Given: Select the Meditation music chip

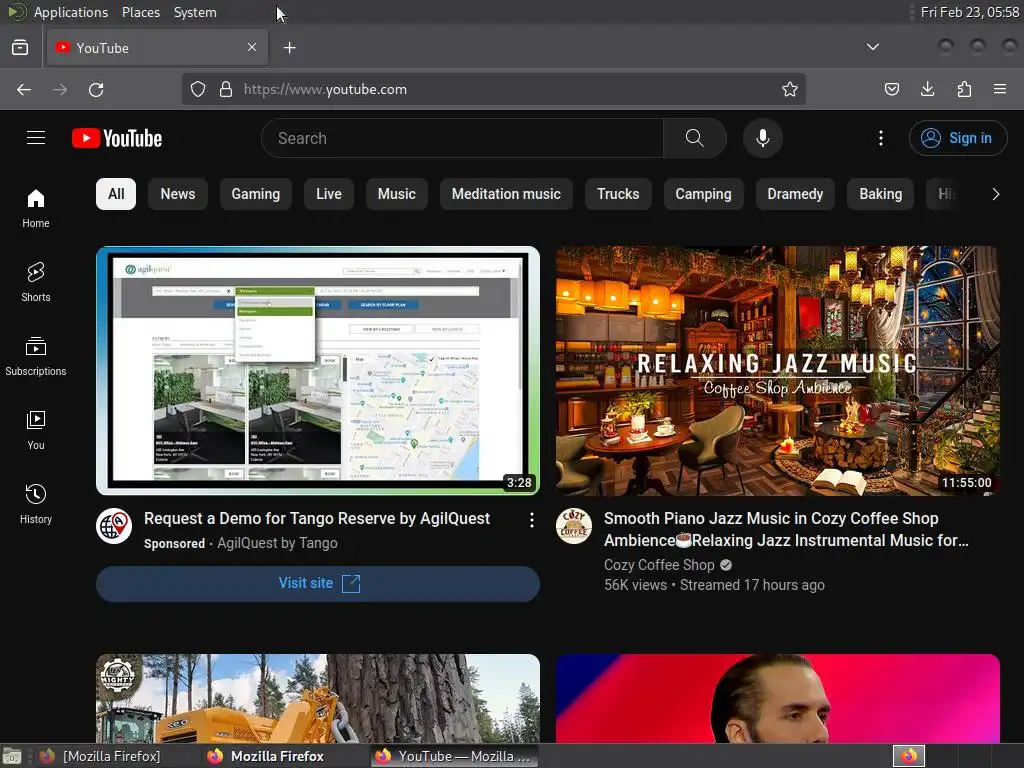Looking at the screenshot, I should tap(506, 194).
